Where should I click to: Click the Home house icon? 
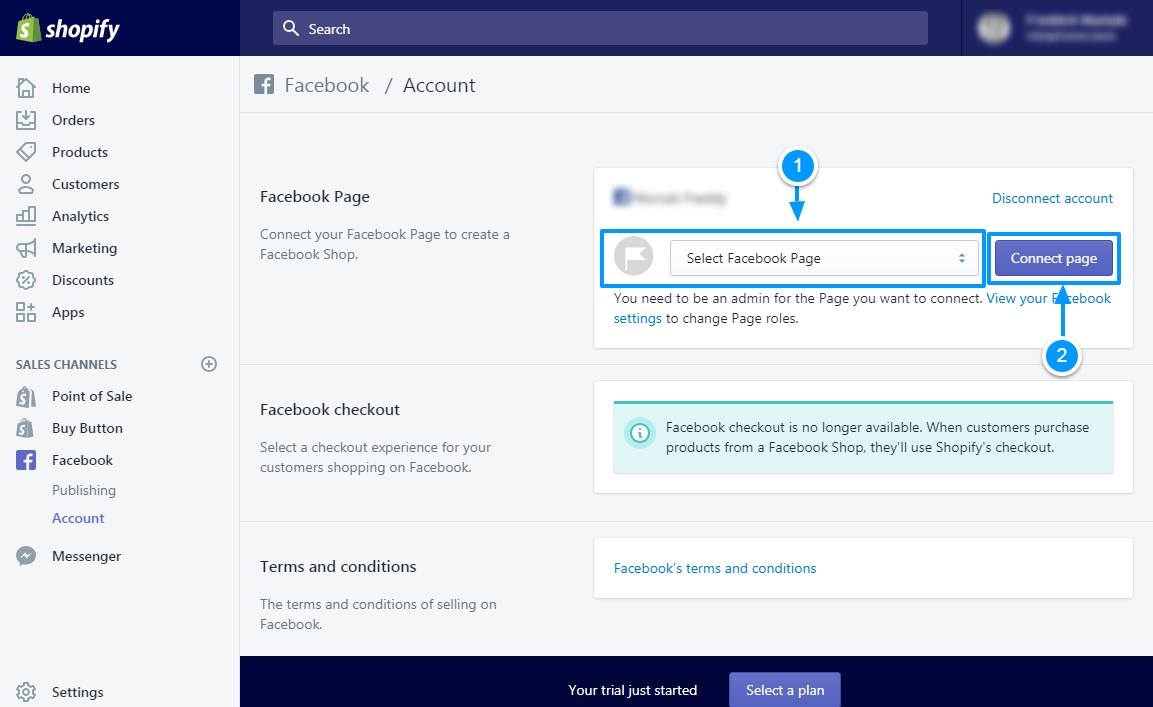[26, 88]
